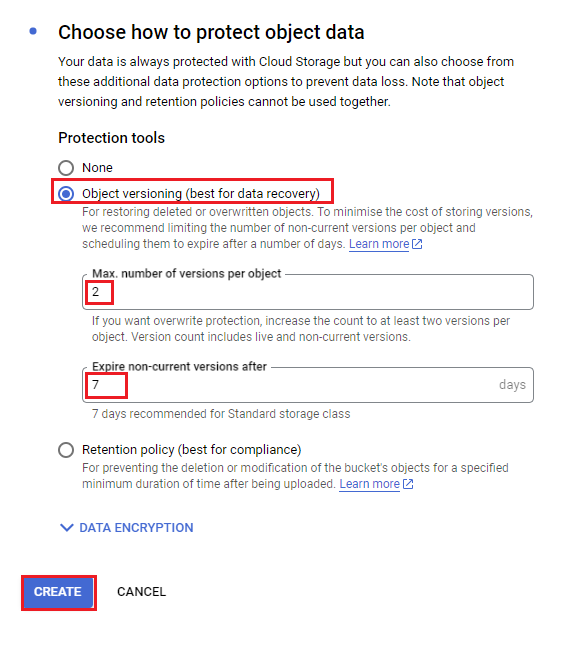The height and width of the screenshot is (659, 581).
Task: Click the Retention policy label text
Action: 191,450
